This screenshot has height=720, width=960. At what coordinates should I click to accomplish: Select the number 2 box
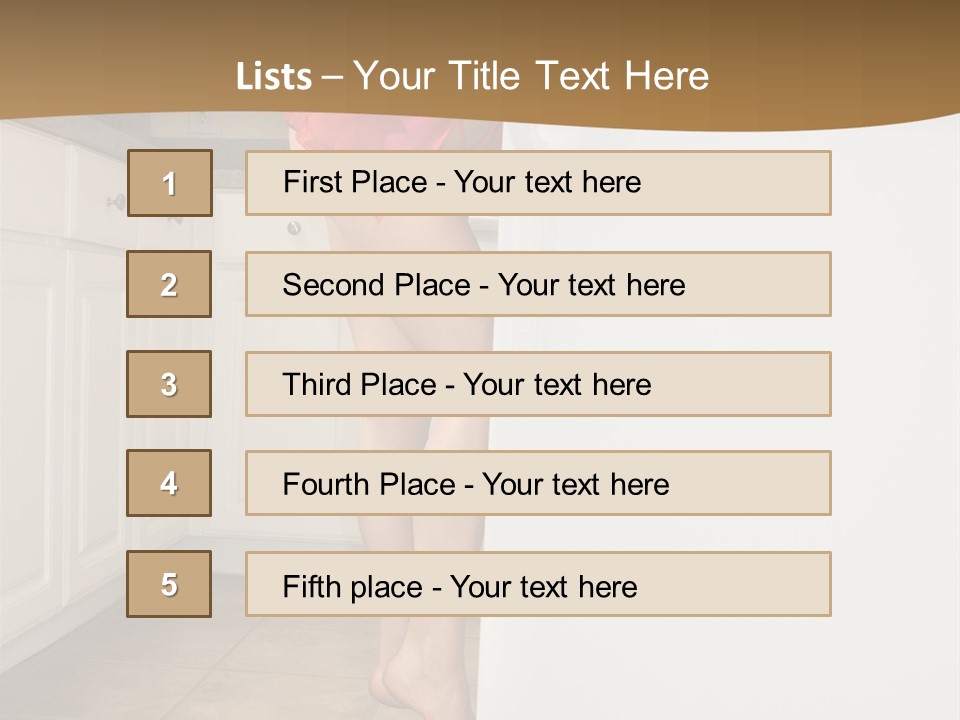pos(169,284)
